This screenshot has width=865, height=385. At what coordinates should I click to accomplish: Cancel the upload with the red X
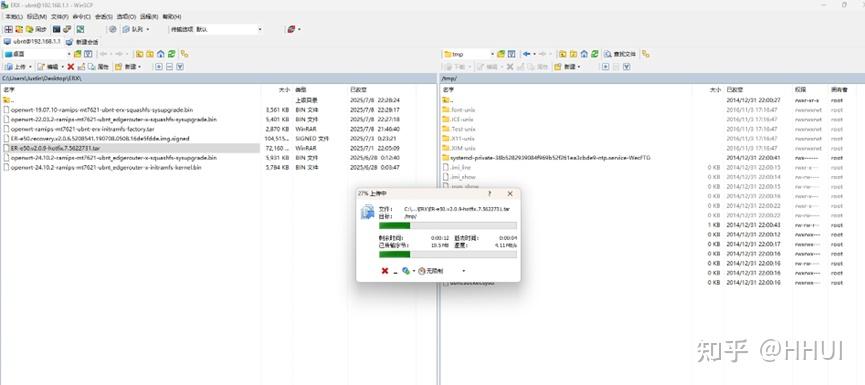coord(385,271)
